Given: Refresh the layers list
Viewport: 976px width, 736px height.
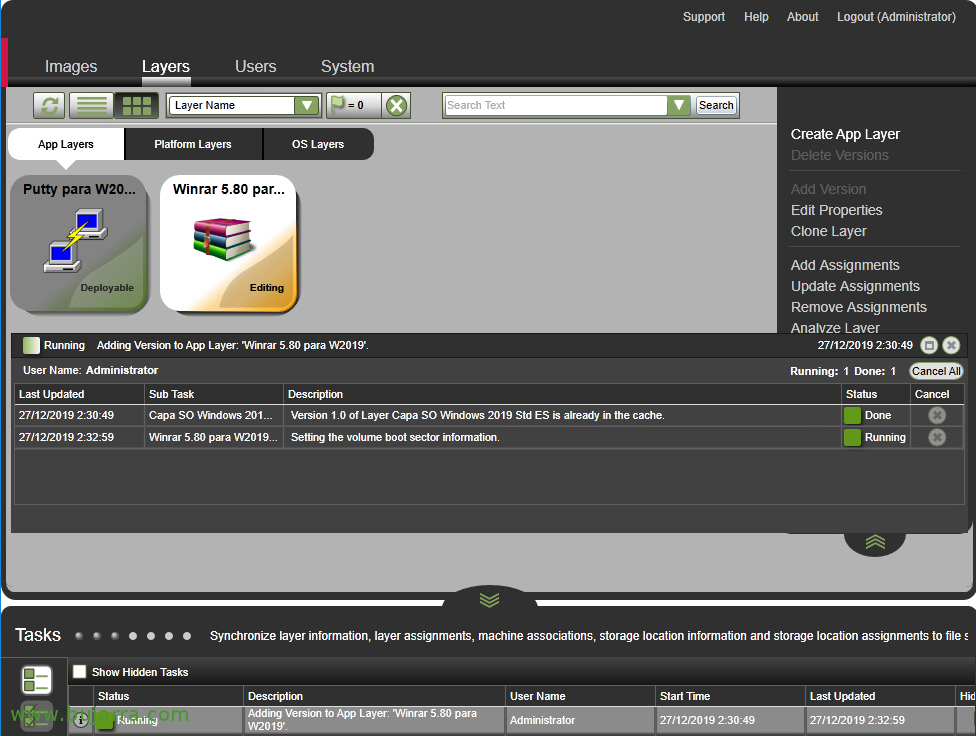Looking at the screenshot, I should 49,105.
